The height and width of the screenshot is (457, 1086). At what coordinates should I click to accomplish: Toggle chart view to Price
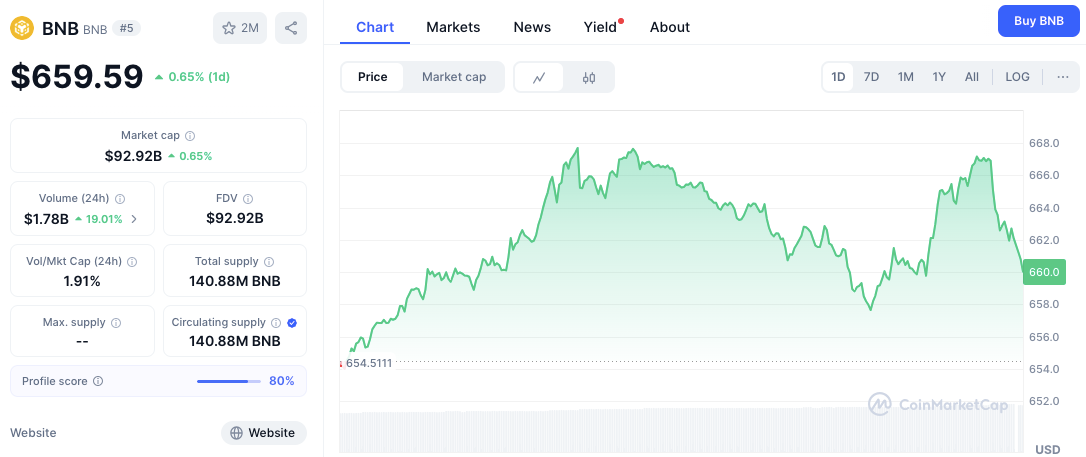coord(372,77)
